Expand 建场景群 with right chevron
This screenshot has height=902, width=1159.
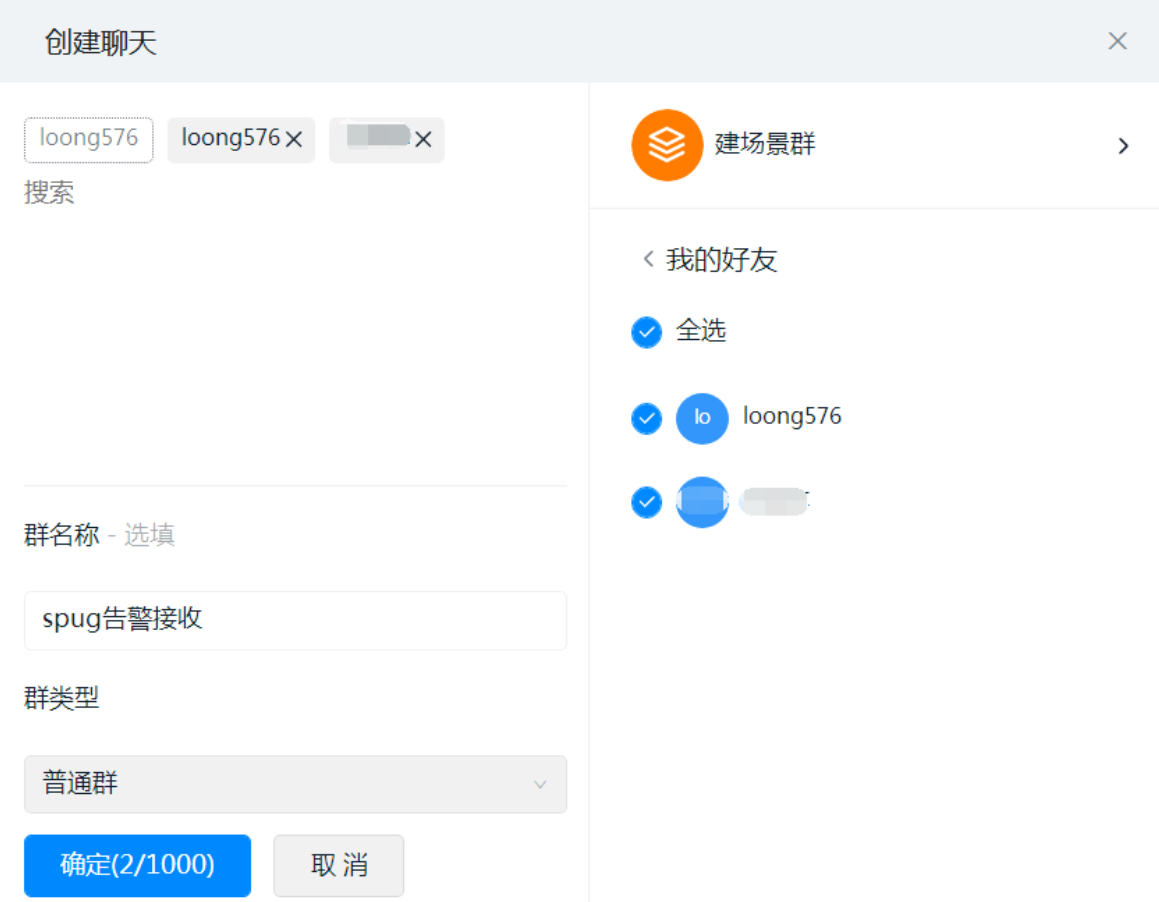click(1123, 146)
